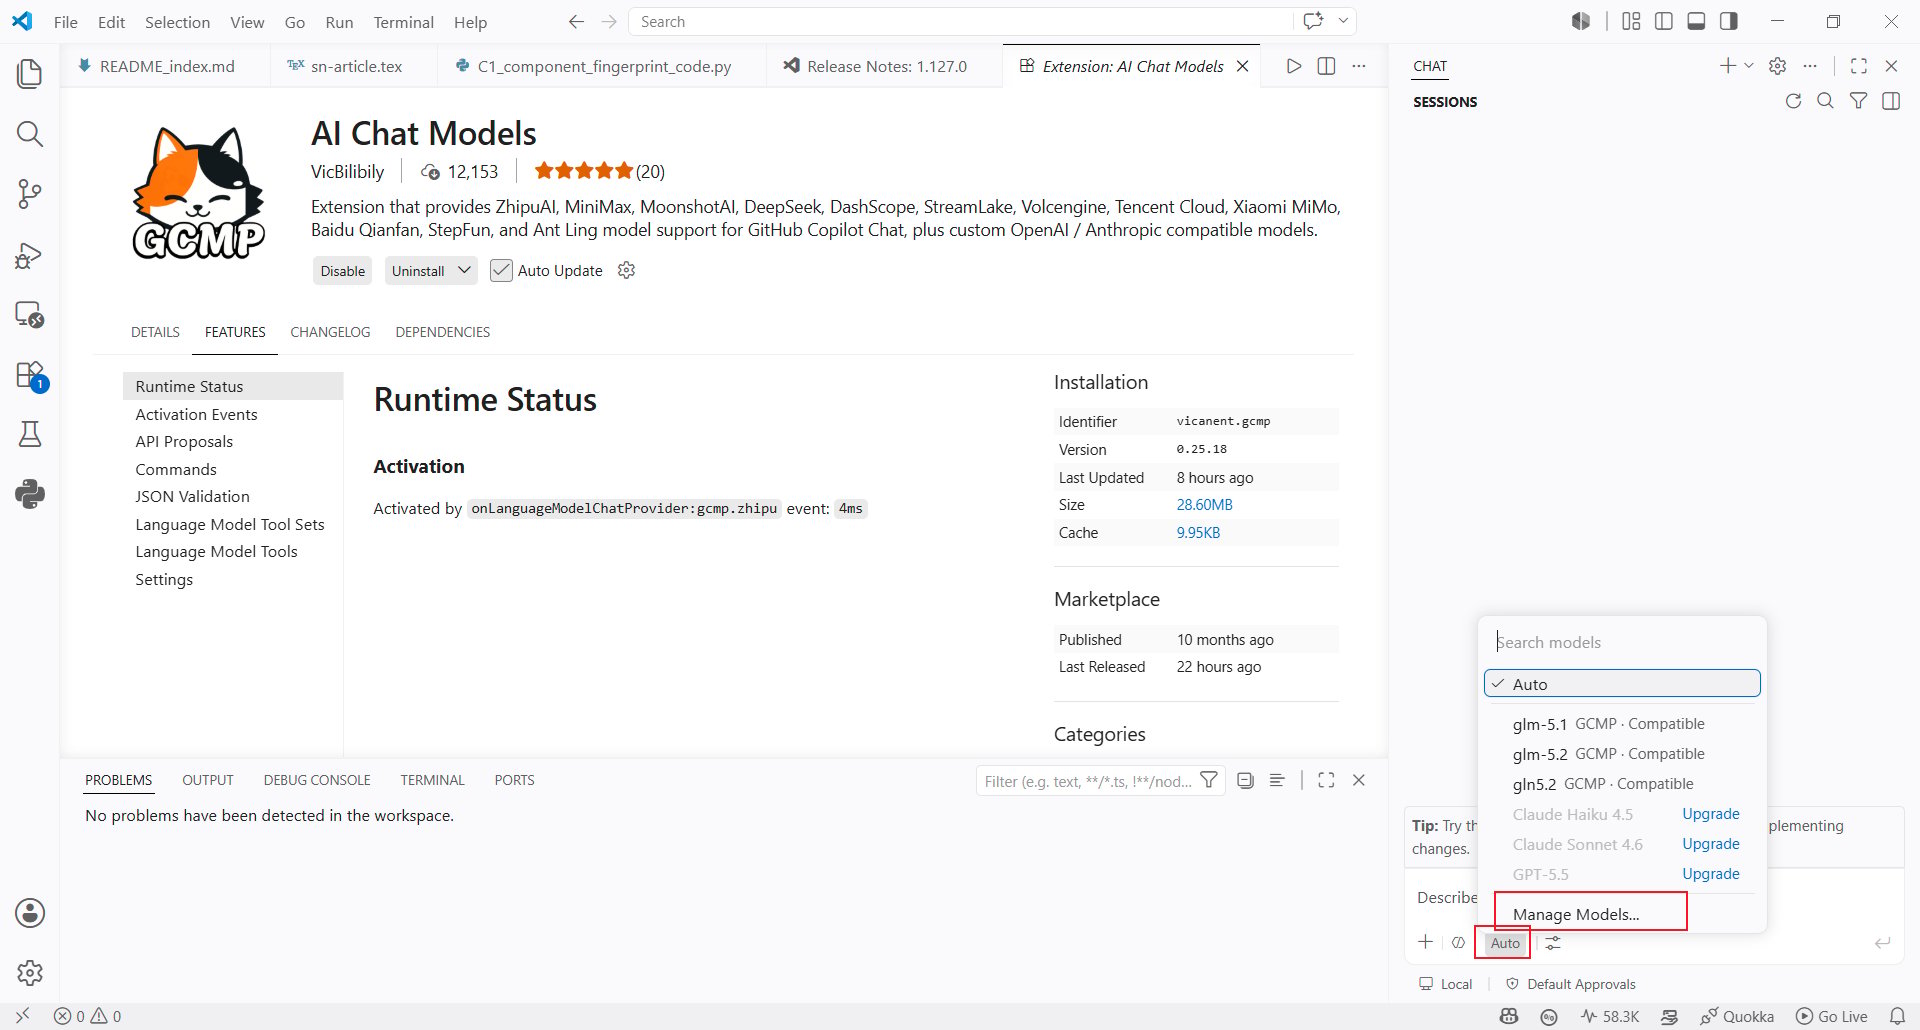
Task: Click the Quokka status bar item
Action: 1737,1016
